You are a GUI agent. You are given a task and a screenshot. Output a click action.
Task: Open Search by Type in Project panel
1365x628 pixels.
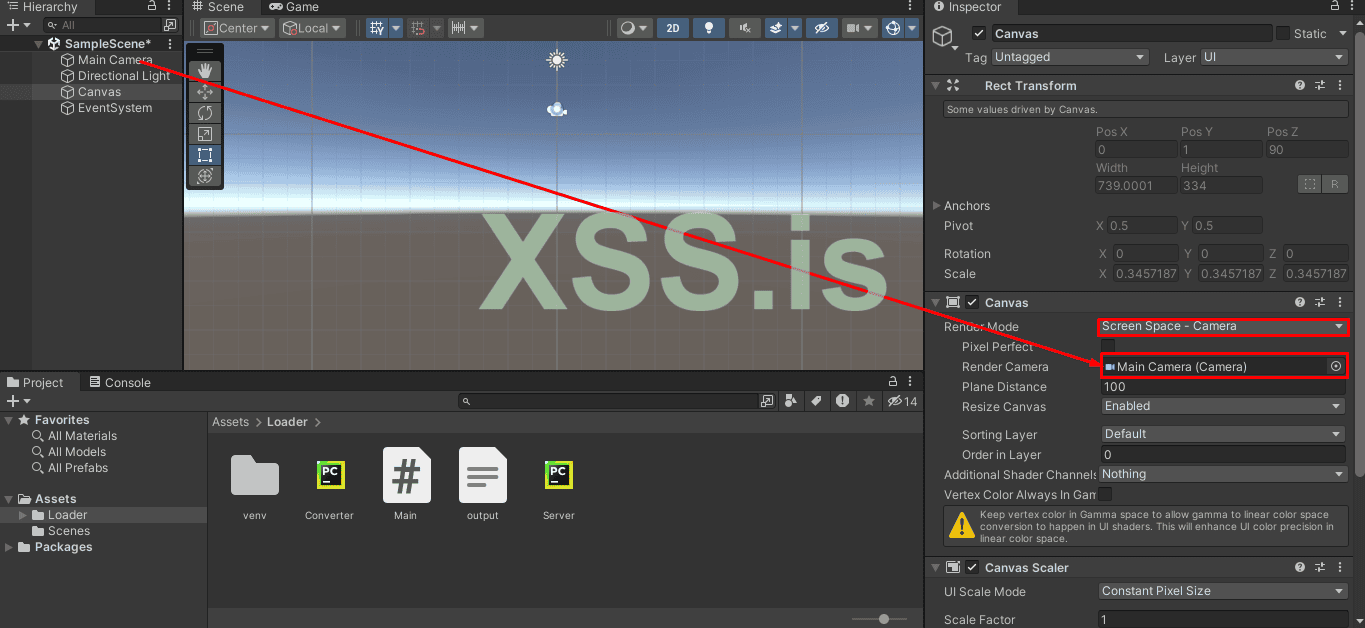click(x=791, y=401)
